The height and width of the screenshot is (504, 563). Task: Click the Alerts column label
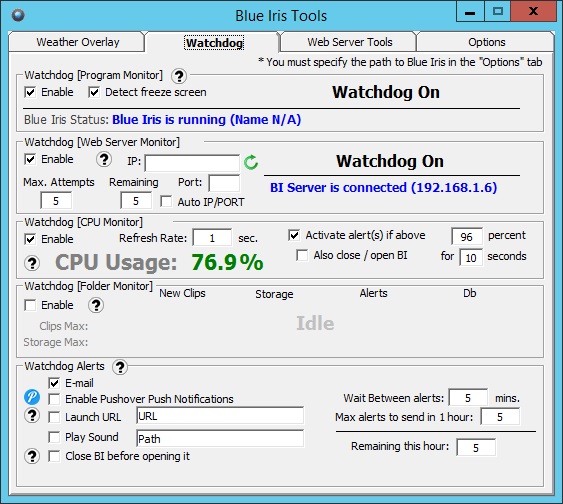tap(373, 293)
